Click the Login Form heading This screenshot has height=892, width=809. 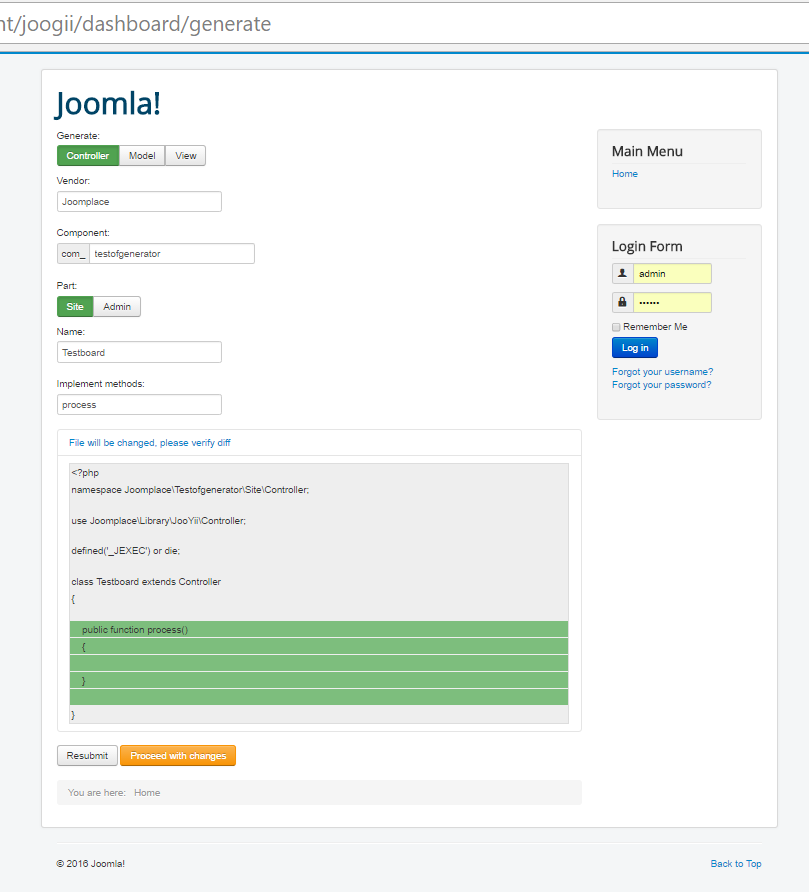[647, 246]
